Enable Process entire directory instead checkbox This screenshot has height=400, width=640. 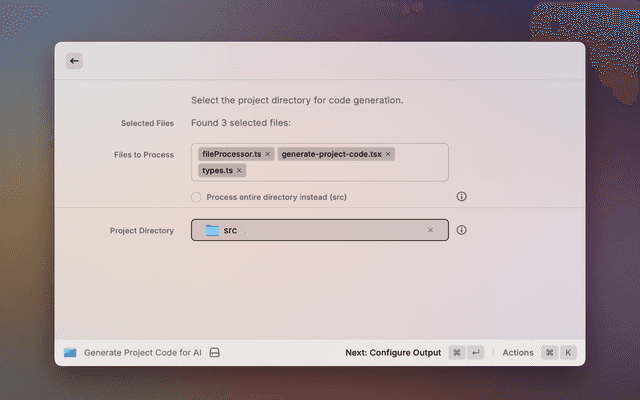[x=196, y=197]
